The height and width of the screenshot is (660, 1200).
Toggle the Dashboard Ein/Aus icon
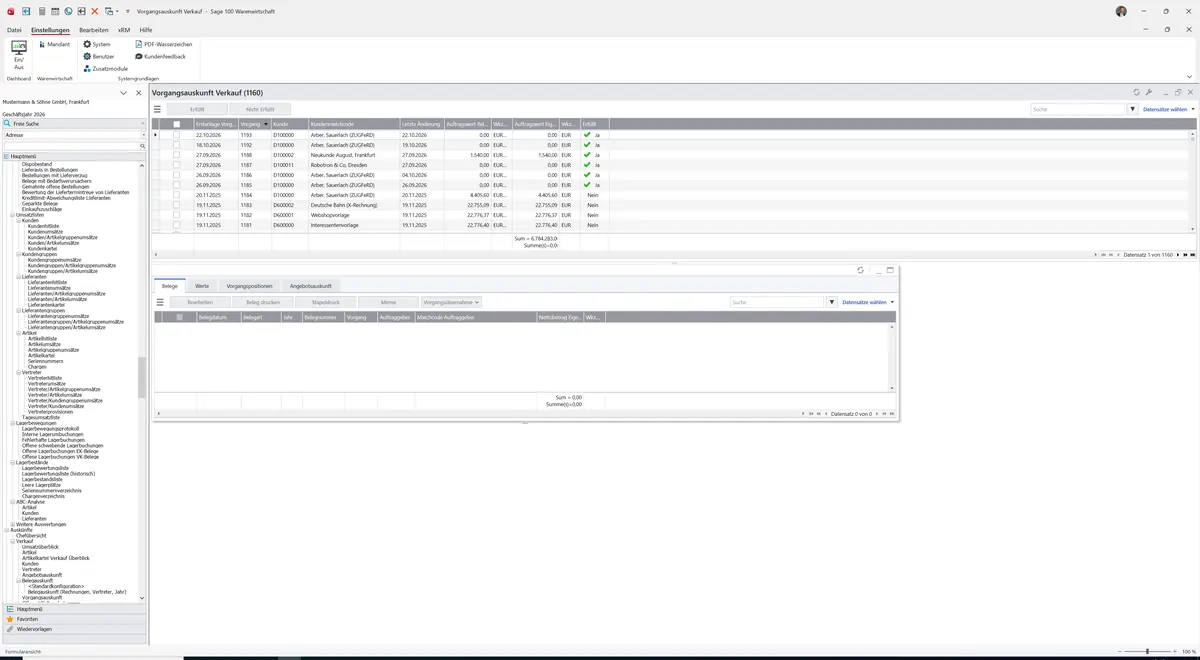click(x=19, y=55)
